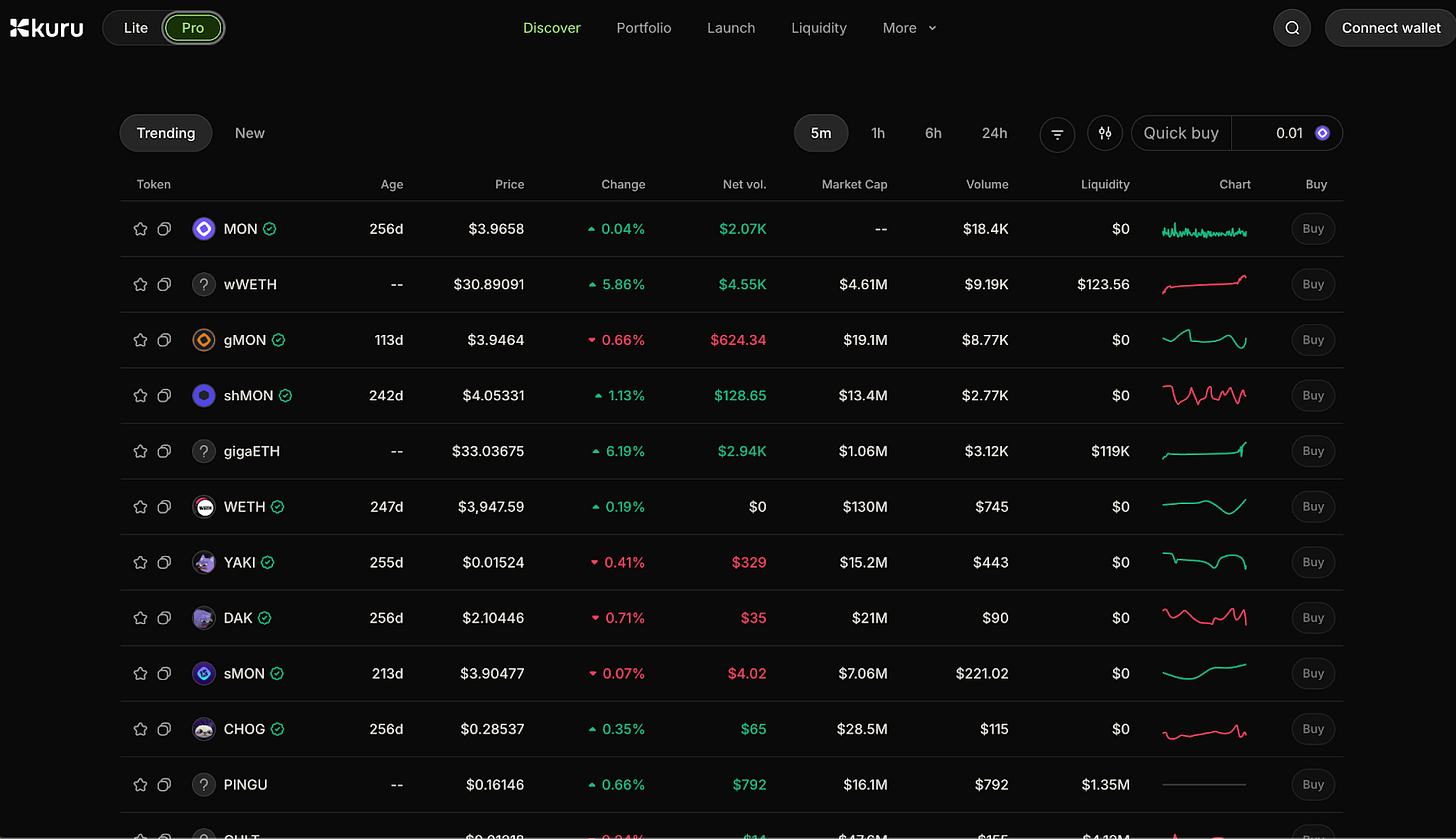The height and width of the screenshot is (839, 1456).
Task: Click the shMON token logo
Action: click(204, 396)
